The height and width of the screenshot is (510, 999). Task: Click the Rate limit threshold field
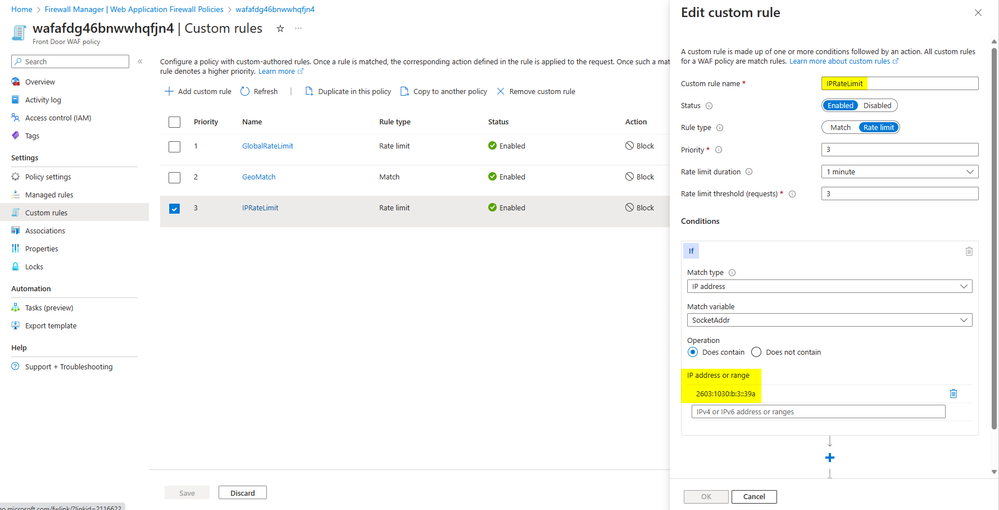click(900, 194)
